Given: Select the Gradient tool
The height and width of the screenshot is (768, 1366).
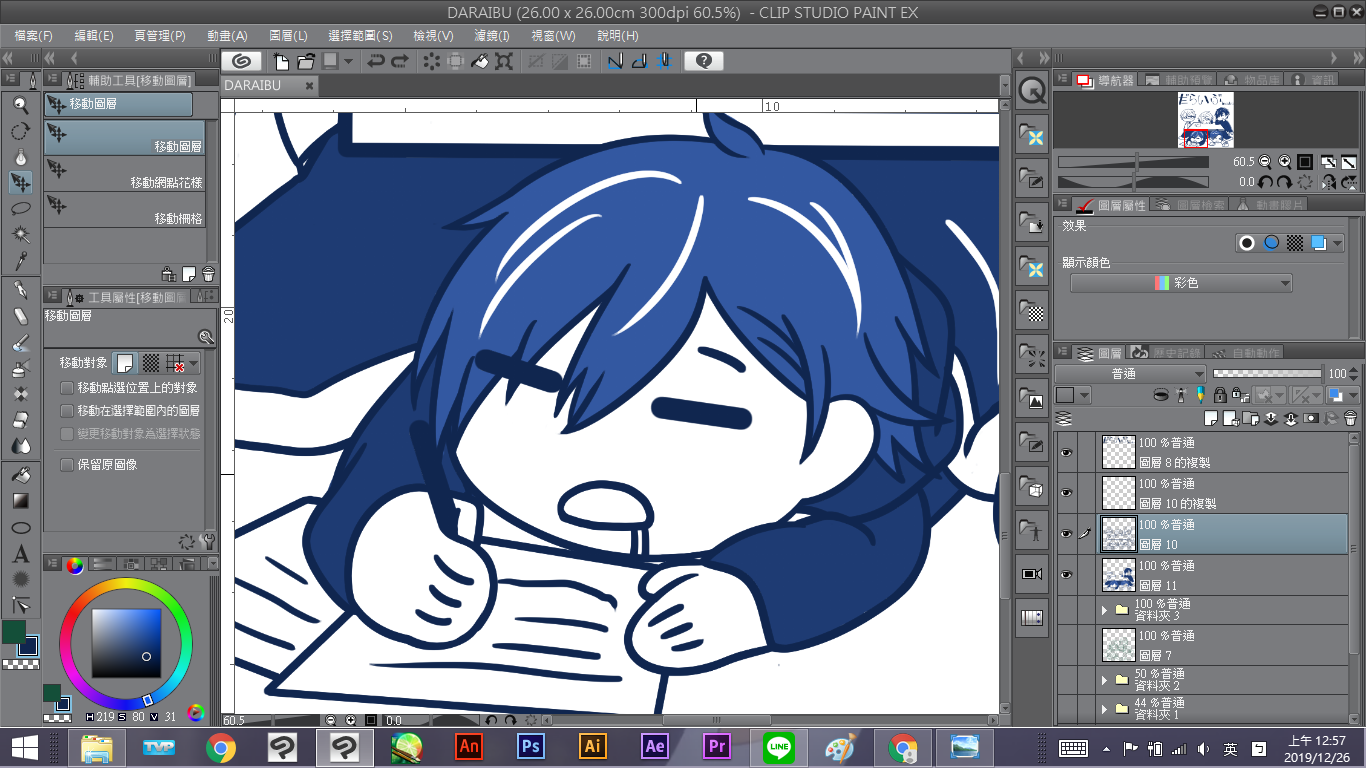Looking at the screenshot, I should pyautogui.click(x=20, y=501).
